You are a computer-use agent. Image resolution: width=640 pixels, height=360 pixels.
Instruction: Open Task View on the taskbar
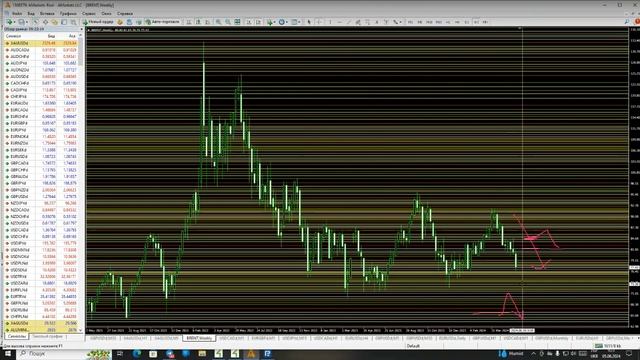(x=120, y=353)
